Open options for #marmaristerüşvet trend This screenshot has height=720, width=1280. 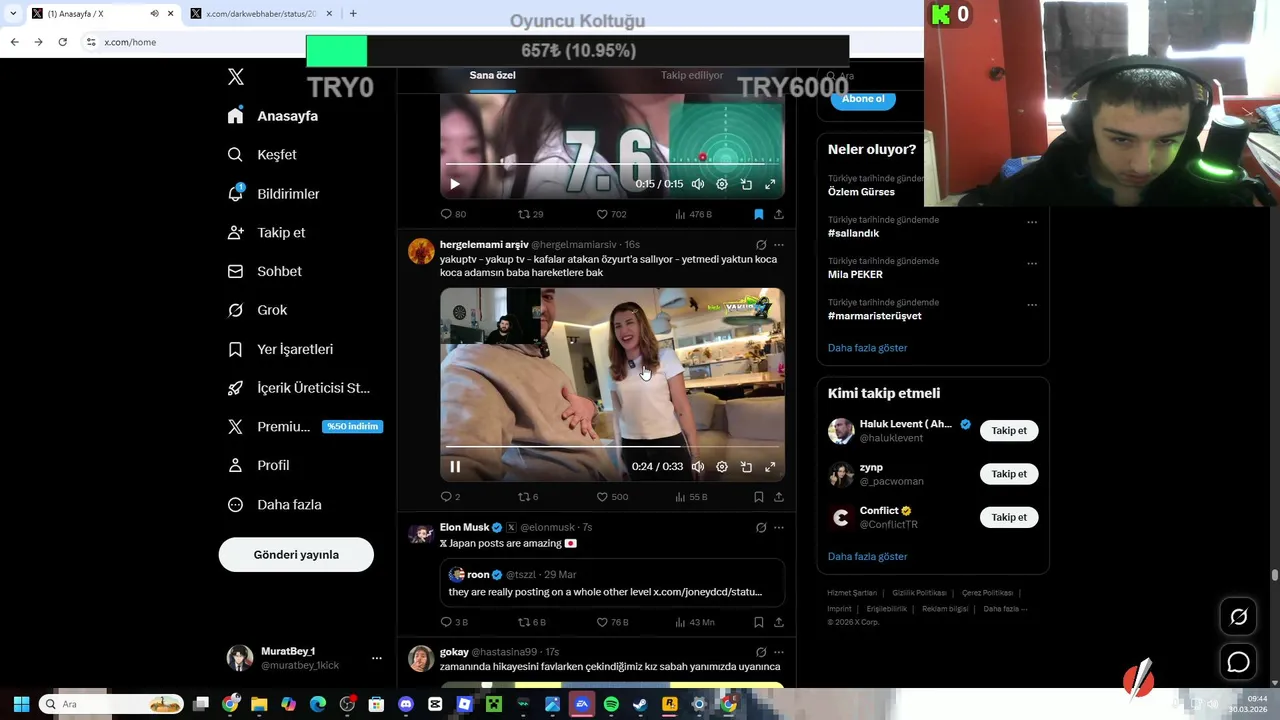pyautogui.click(x=1032, y=305)
